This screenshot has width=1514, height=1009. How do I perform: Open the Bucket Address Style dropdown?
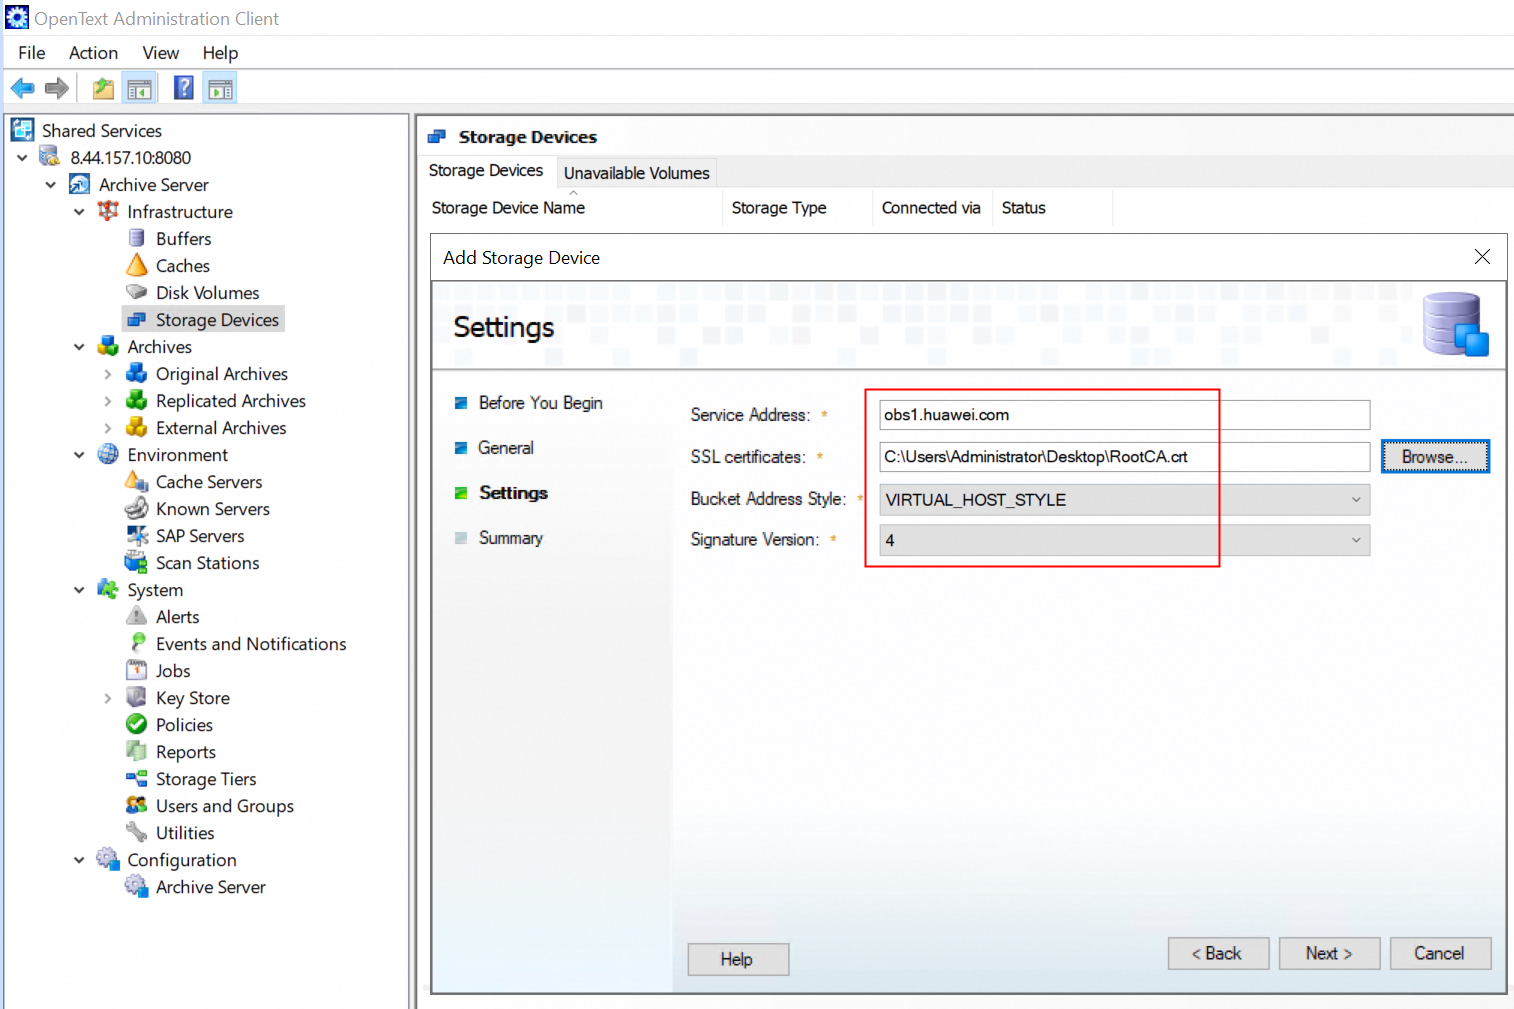(1125, 500)
